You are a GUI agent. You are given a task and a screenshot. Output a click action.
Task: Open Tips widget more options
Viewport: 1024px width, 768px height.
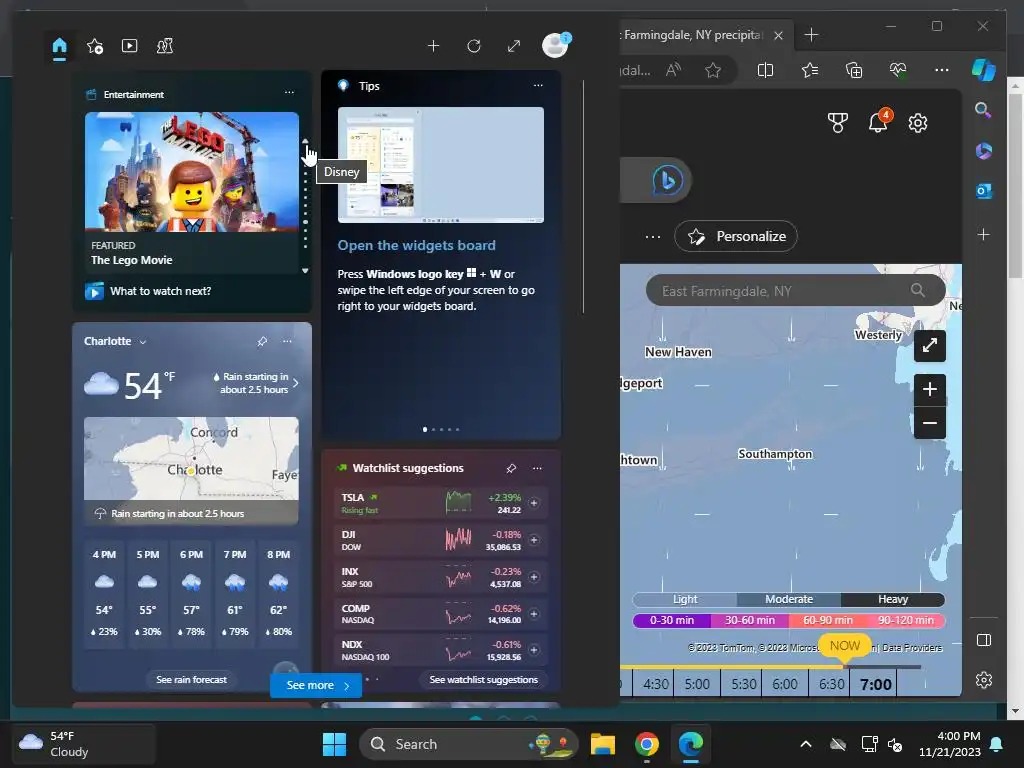pos(538,85)
